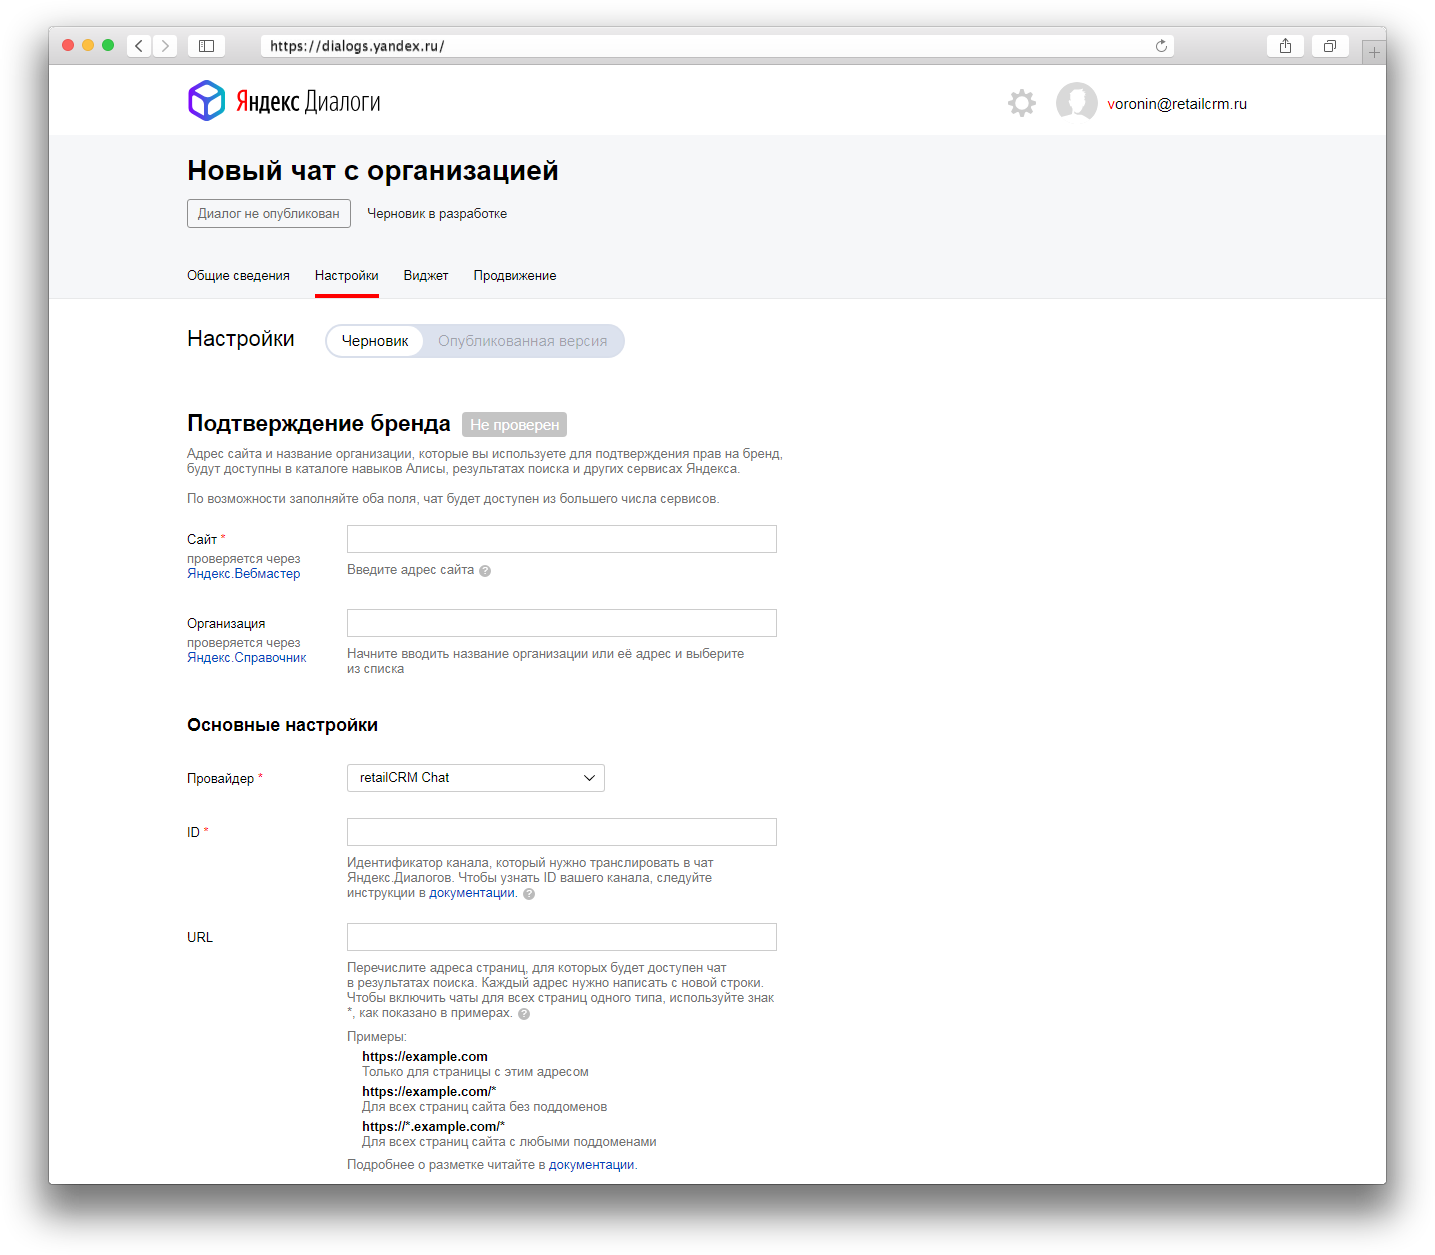Viewport: 1435px width, 1255px height.
Task: Open the документации link under ID field
Action: (x=472, y=893)
